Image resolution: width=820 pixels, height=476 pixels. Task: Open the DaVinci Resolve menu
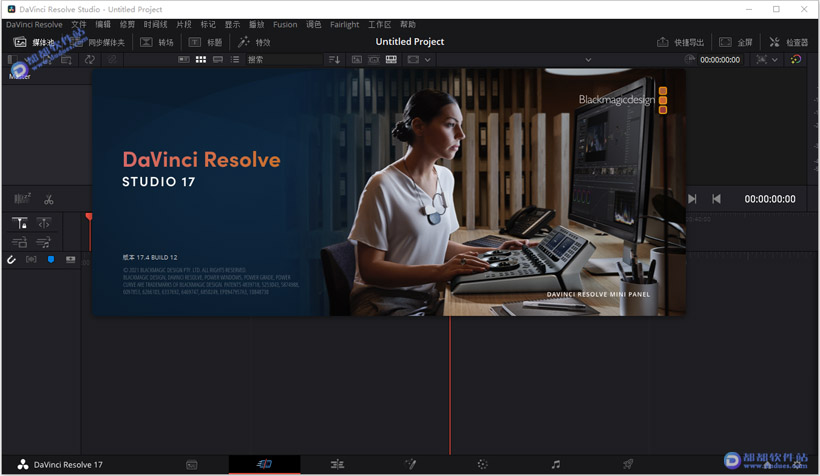[x=34, y=25]
